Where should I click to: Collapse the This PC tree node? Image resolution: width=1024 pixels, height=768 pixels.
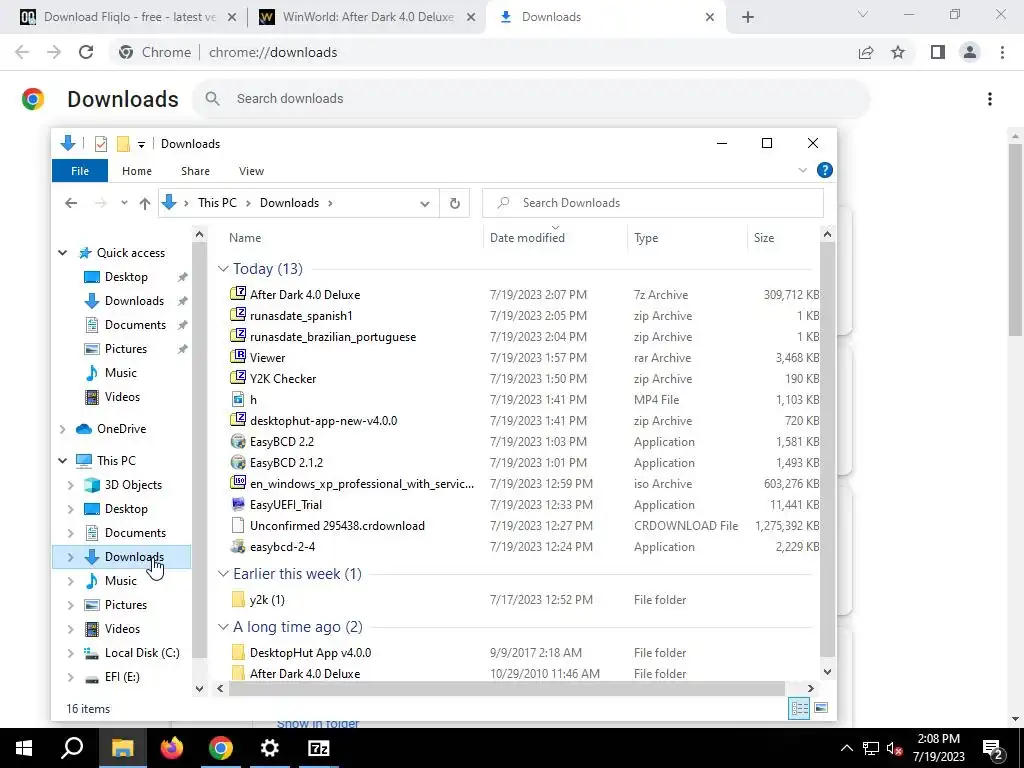63,460
